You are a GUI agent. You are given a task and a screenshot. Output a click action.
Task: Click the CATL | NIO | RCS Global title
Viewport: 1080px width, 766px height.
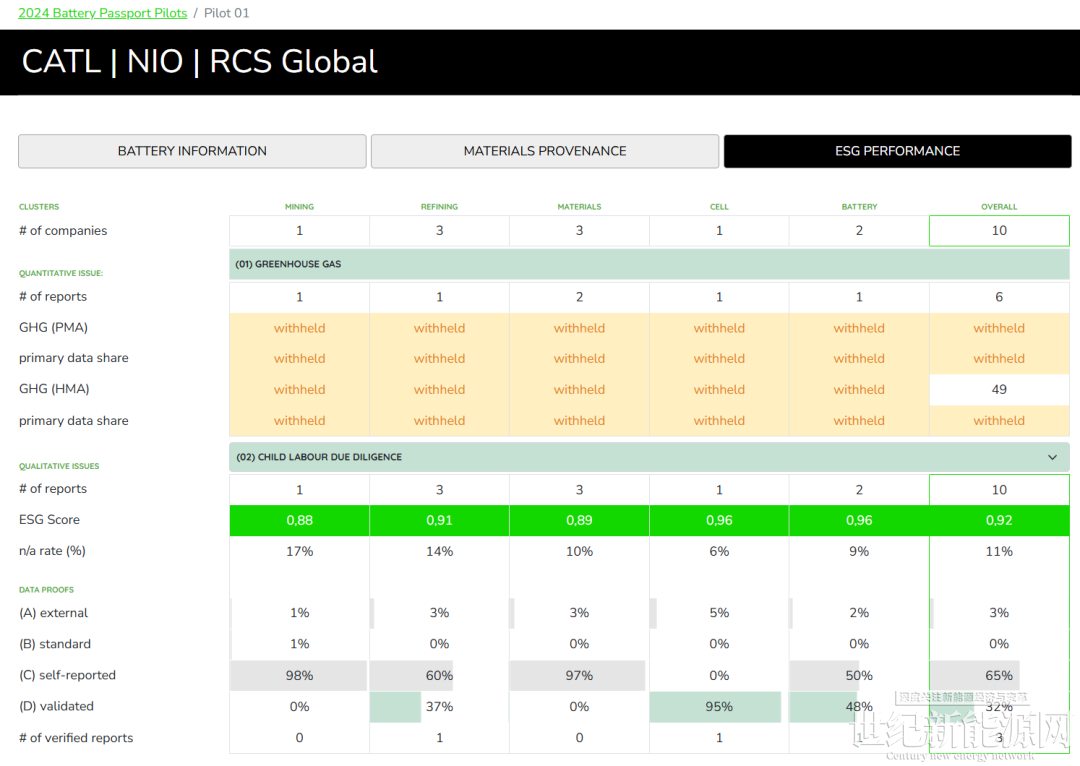[200, 62]
